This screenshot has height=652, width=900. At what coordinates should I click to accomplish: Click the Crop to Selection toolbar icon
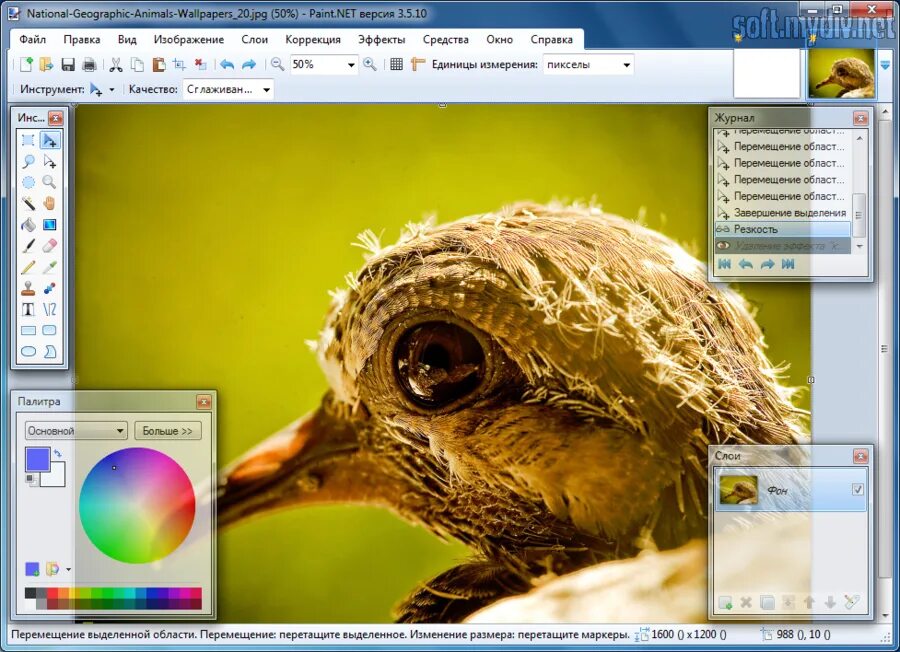[x=179, y=64]
